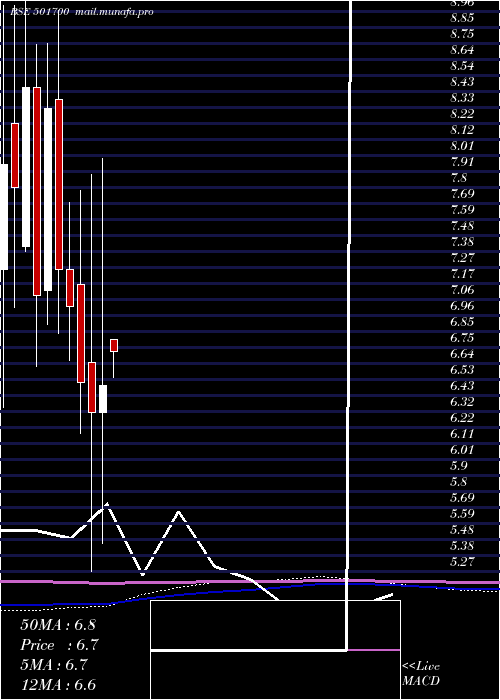
Task: Click the BSE 501700 chart title
Action: pyautogui.click(x=39, y=12)
